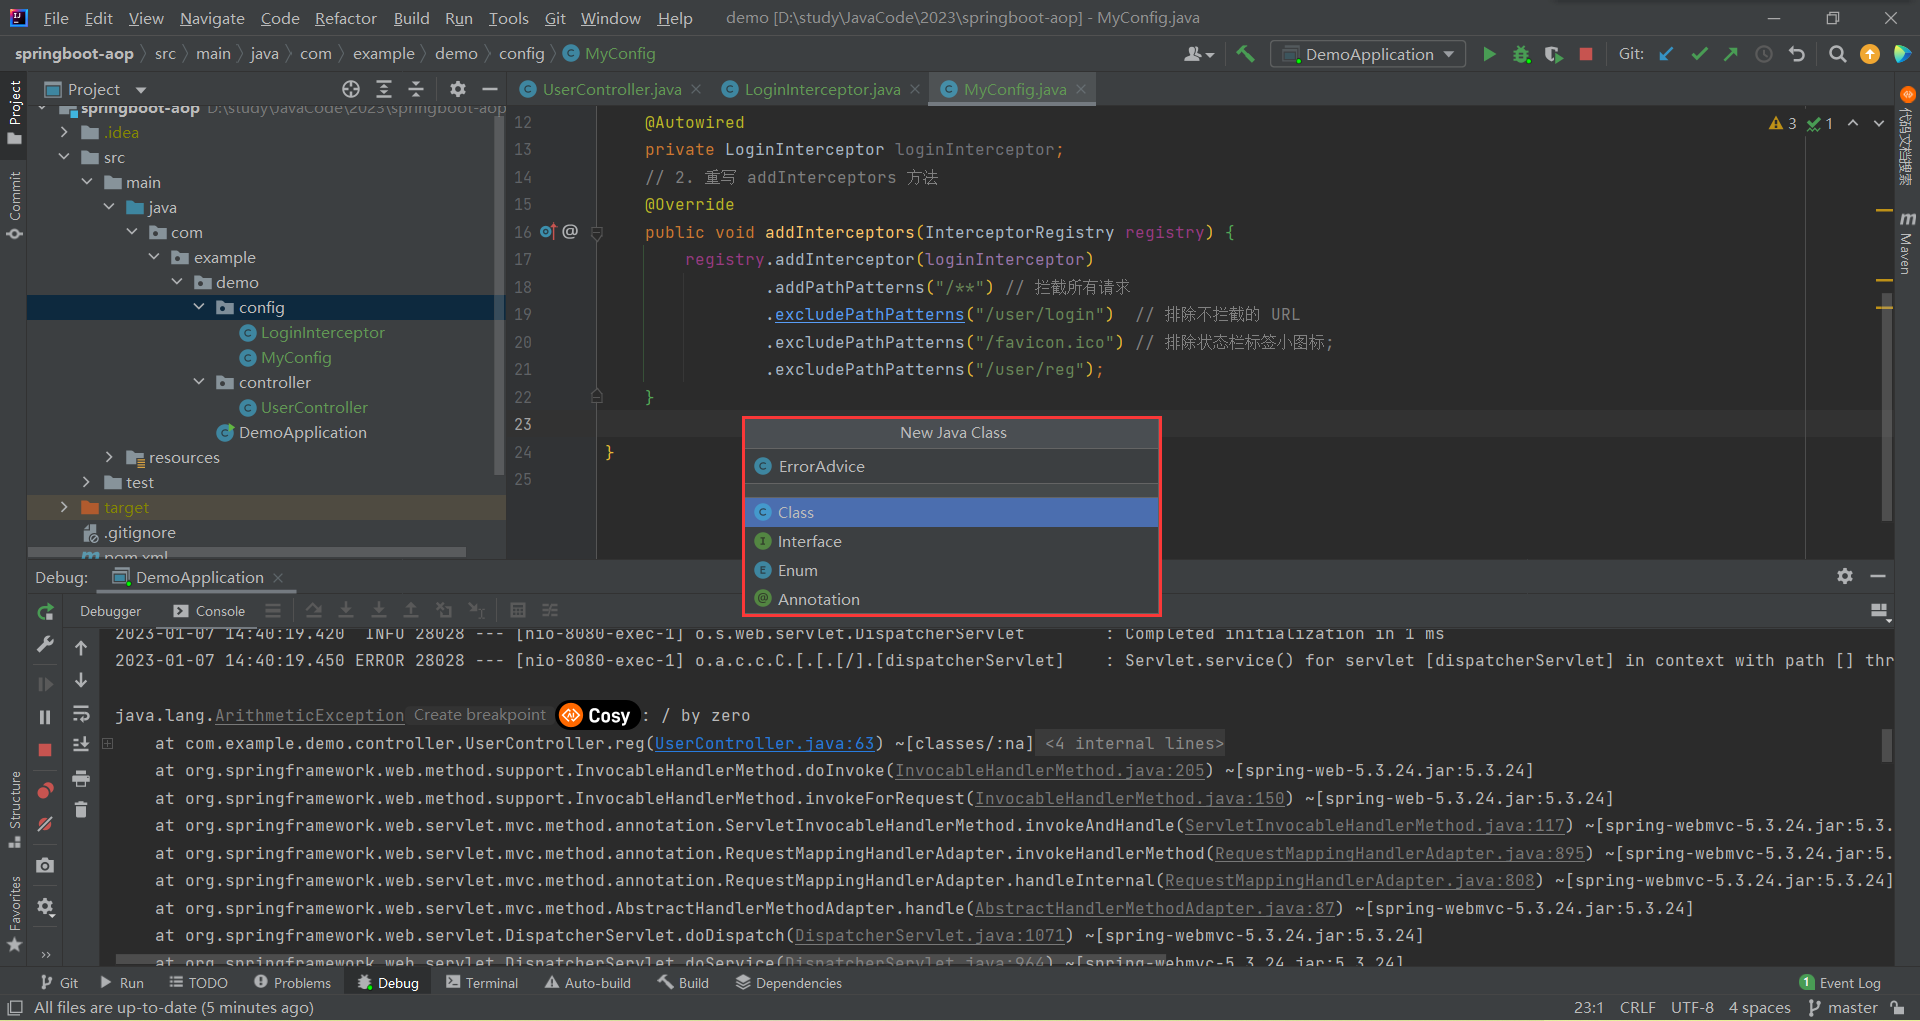The width and height of the screenshot is (1920, 1021).
Task: Collapse all icon in Project panel header
Action: [x=416, y=89]
